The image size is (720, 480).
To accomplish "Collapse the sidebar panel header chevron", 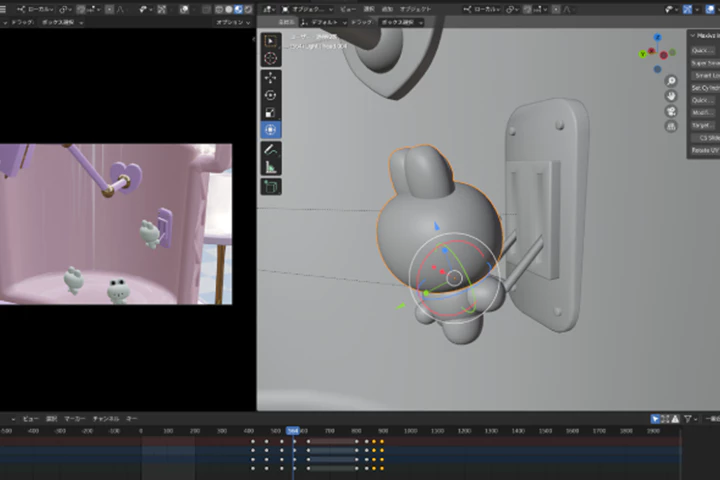I will click(693, 35).
